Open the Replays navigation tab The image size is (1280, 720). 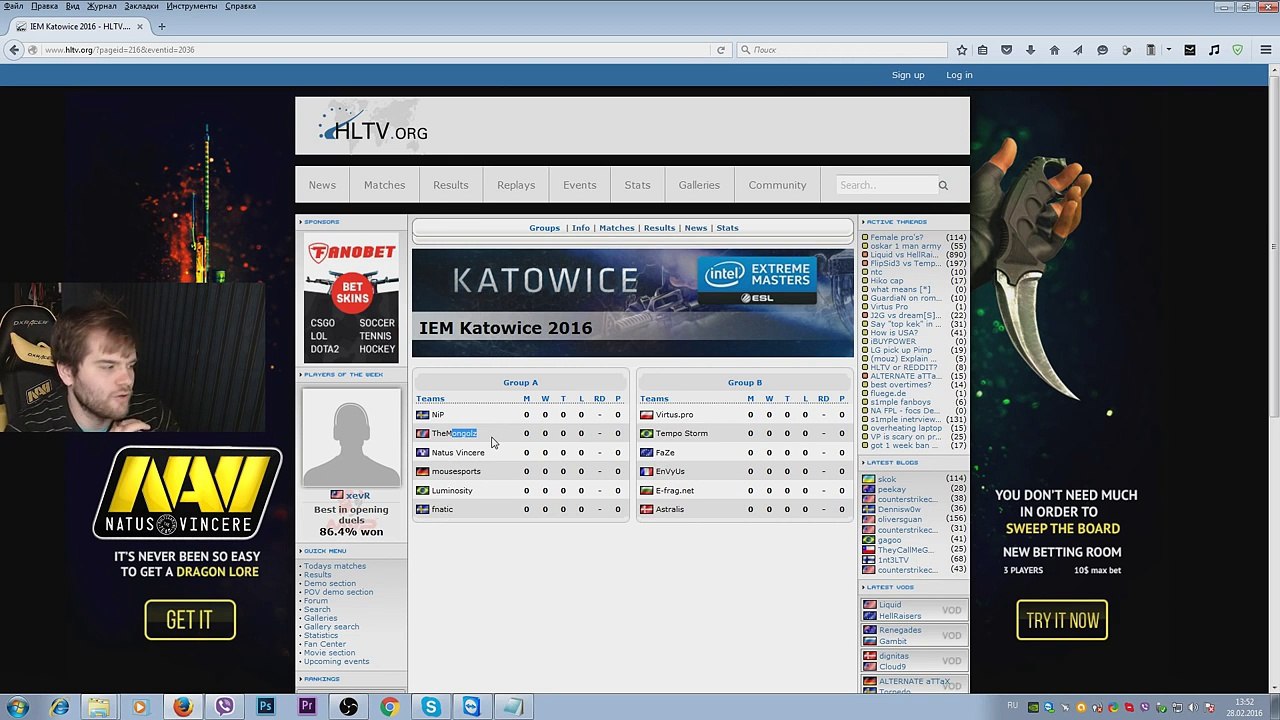pos(516,185)
